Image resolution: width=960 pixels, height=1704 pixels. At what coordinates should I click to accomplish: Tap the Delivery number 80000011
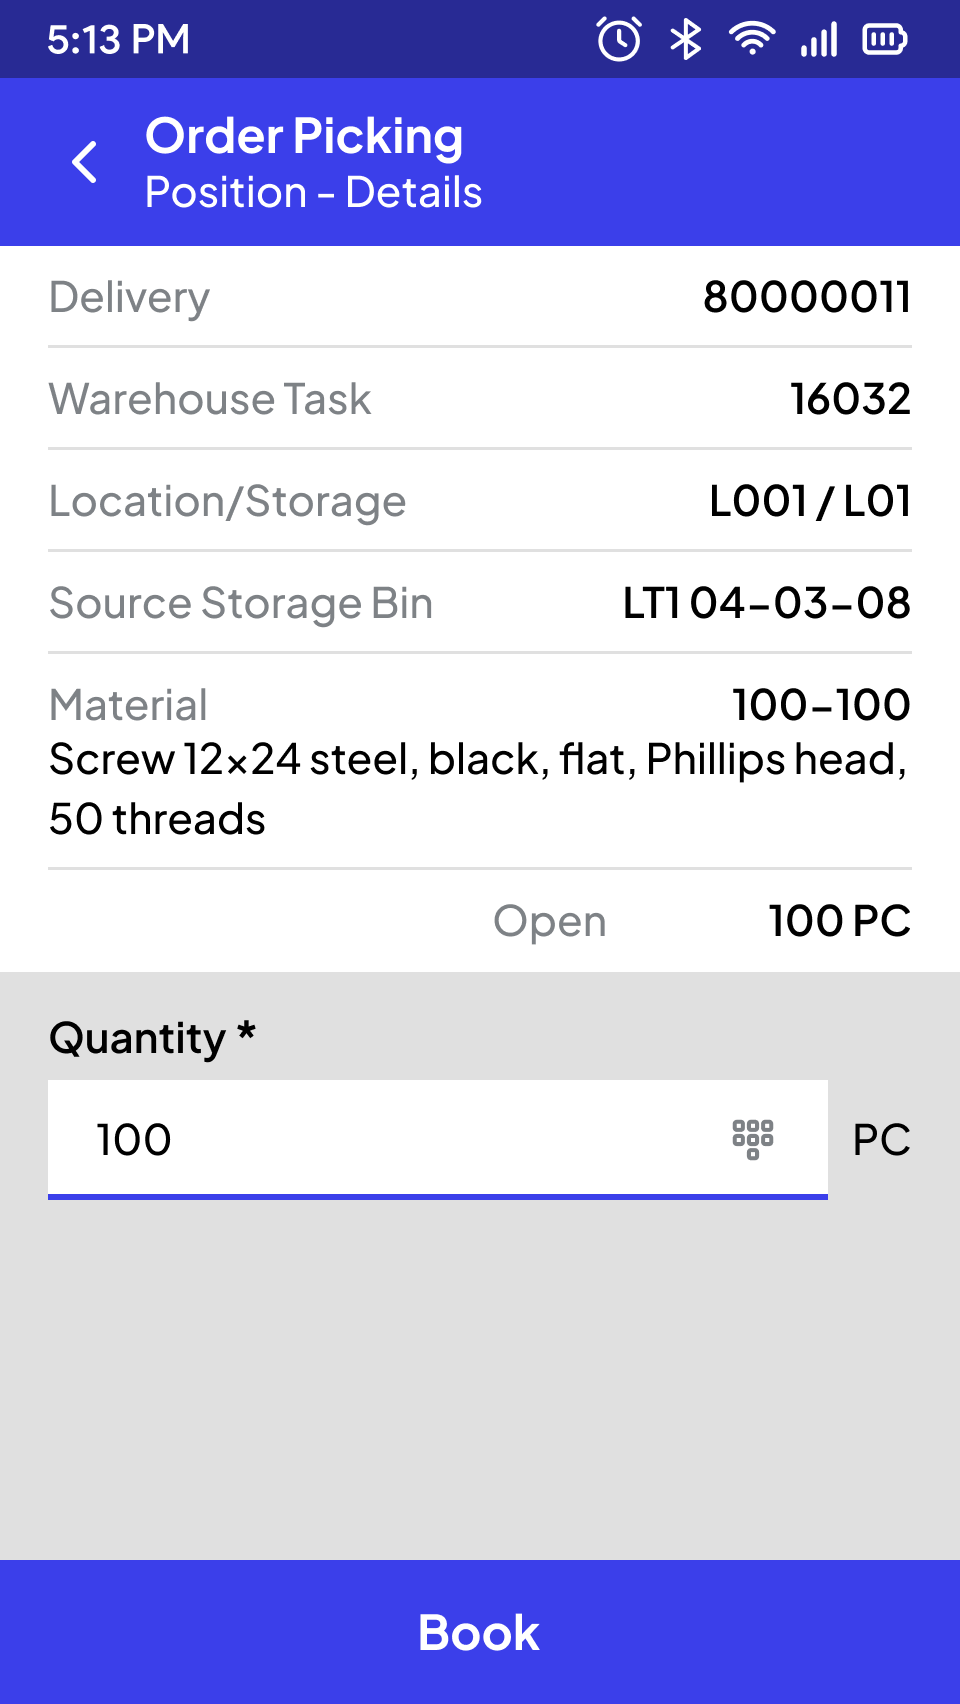coord(806,297)
